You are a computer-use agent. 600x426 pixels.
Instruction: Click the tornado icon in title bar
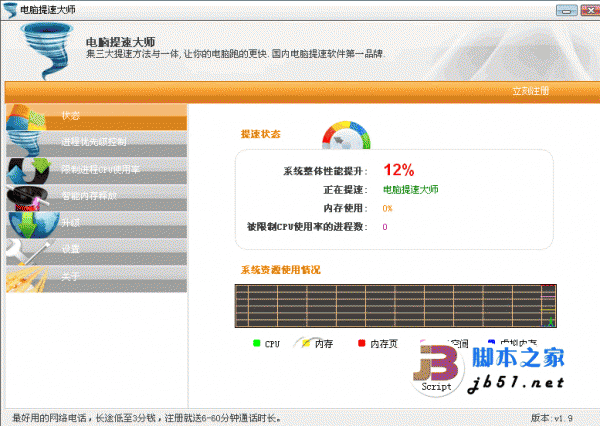click(x=10, y=10)
